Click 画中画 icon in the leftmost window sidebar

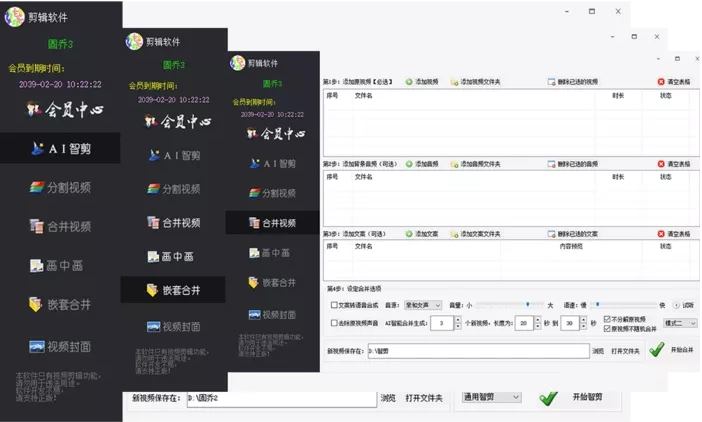[x=37, y=266]
